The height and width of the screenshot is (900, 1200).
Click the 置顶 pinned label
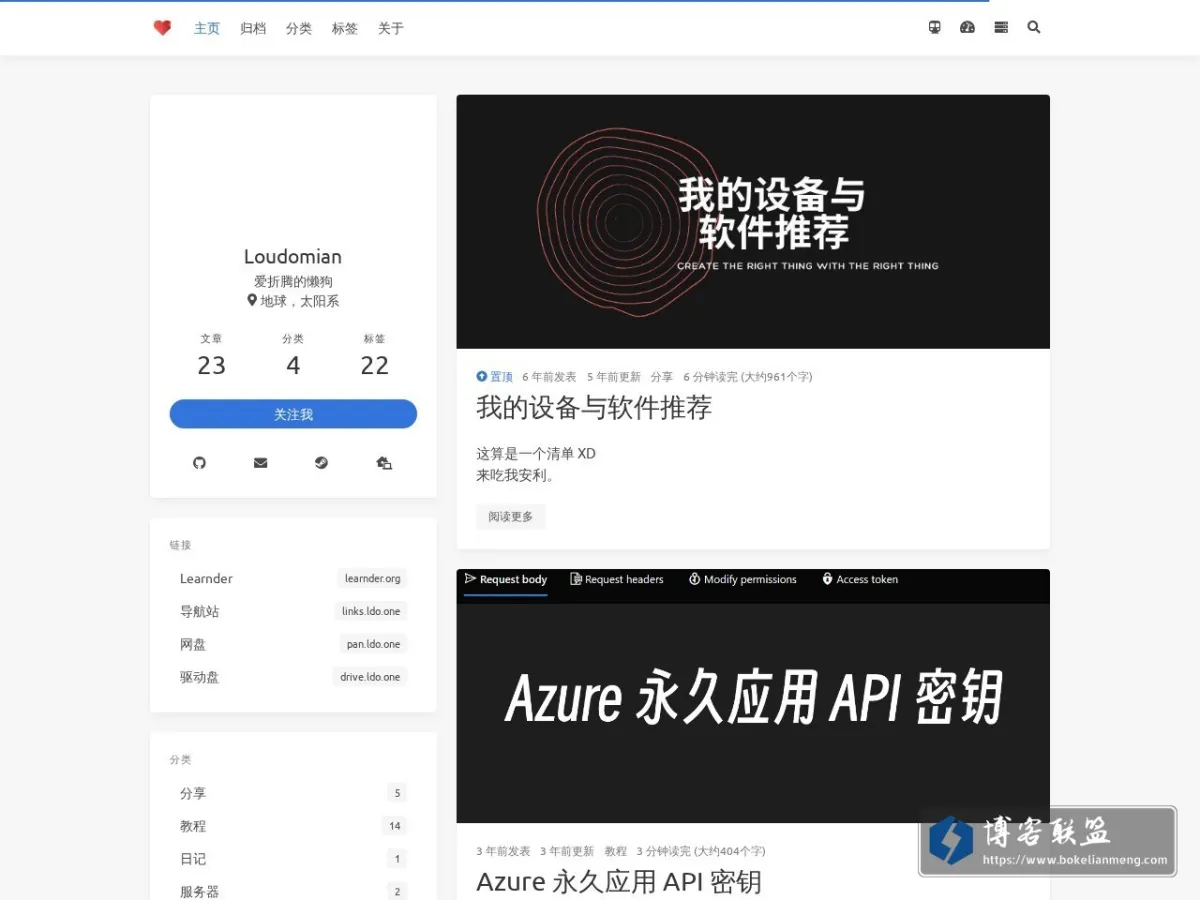coord(495,377)
